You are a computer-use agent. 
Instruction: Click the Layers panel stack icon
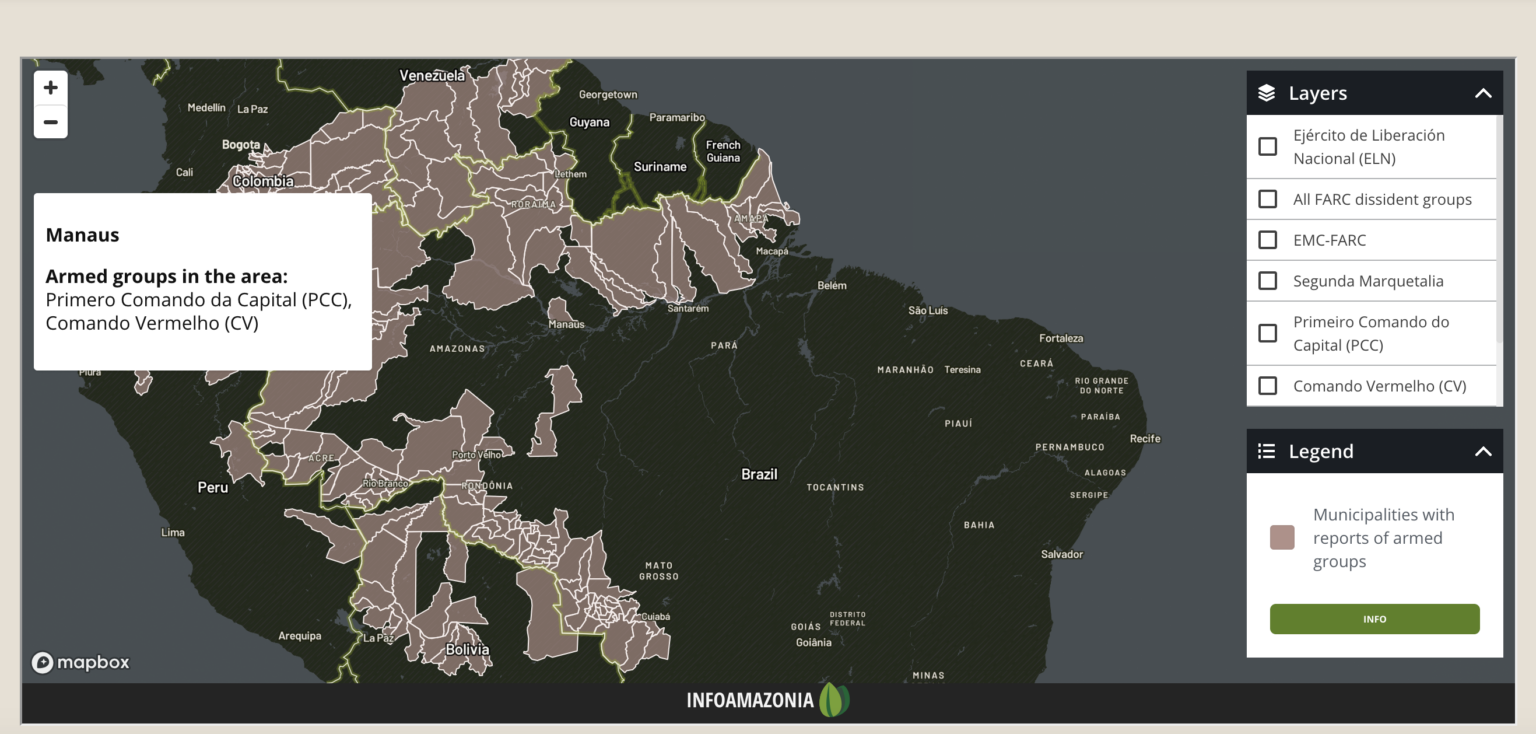[1268, 92]
